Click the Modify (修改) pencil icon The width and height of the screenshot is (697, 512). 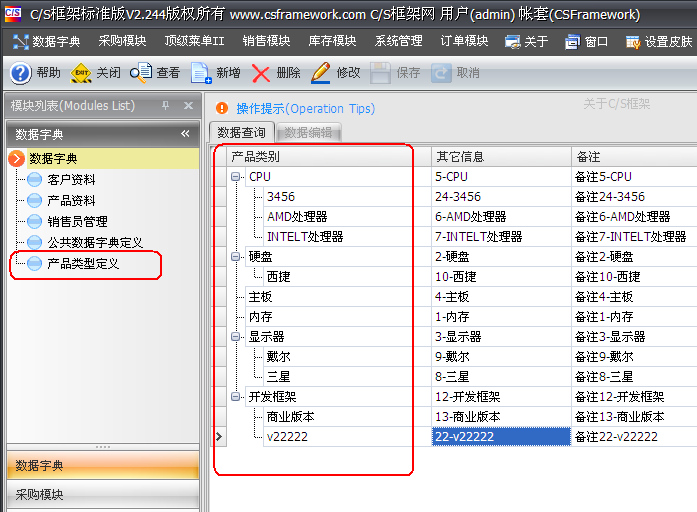tap(321, 73)
